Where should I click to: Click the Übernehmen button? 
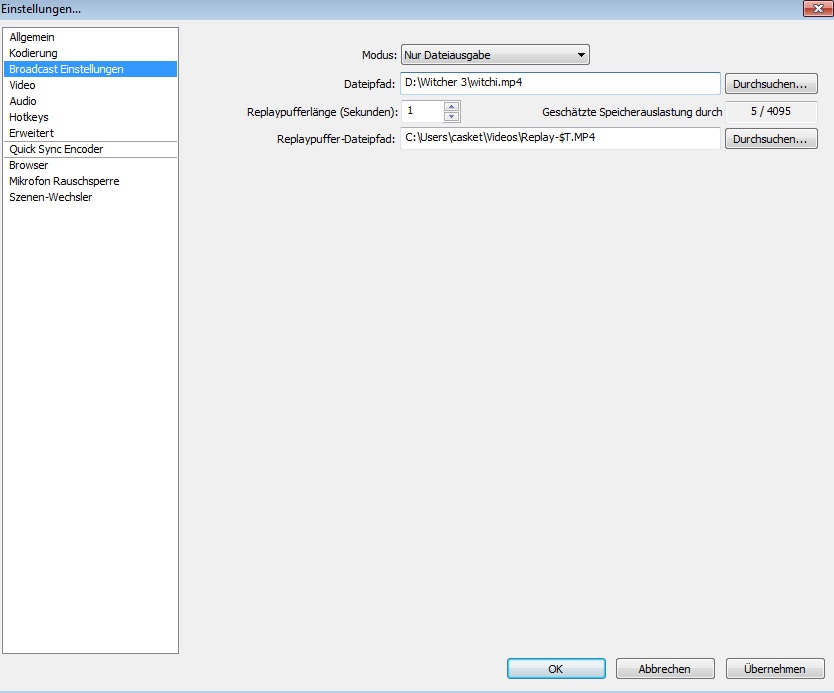(x=774, y=669)
